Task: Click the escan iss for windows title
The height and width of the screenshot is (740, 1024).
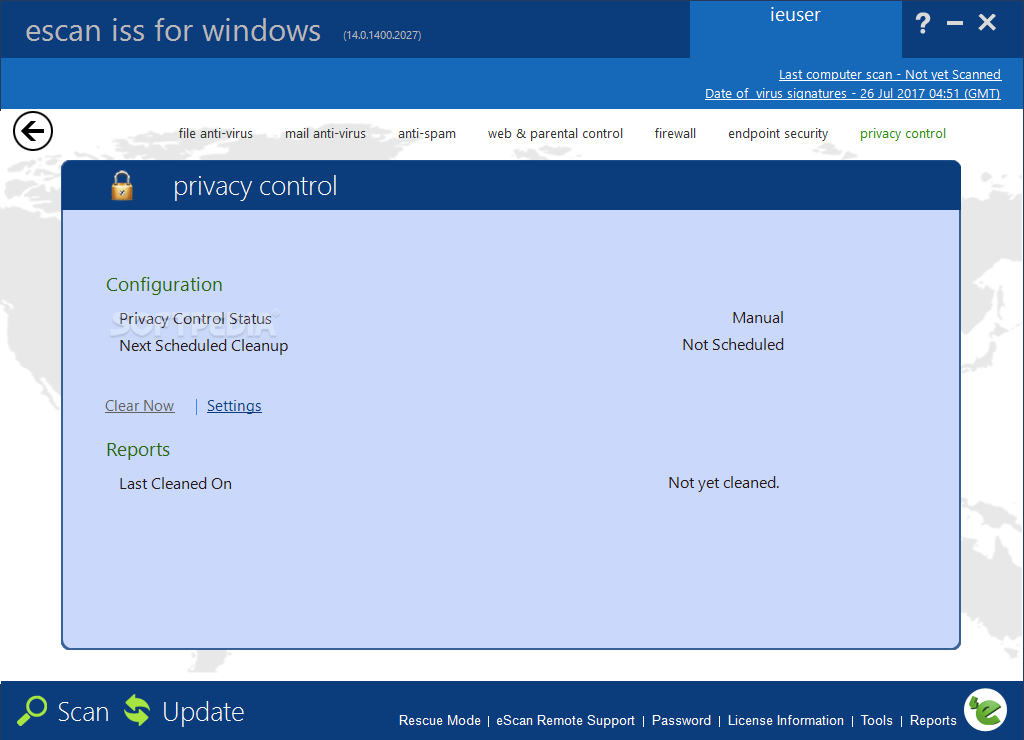Action: 173,31
